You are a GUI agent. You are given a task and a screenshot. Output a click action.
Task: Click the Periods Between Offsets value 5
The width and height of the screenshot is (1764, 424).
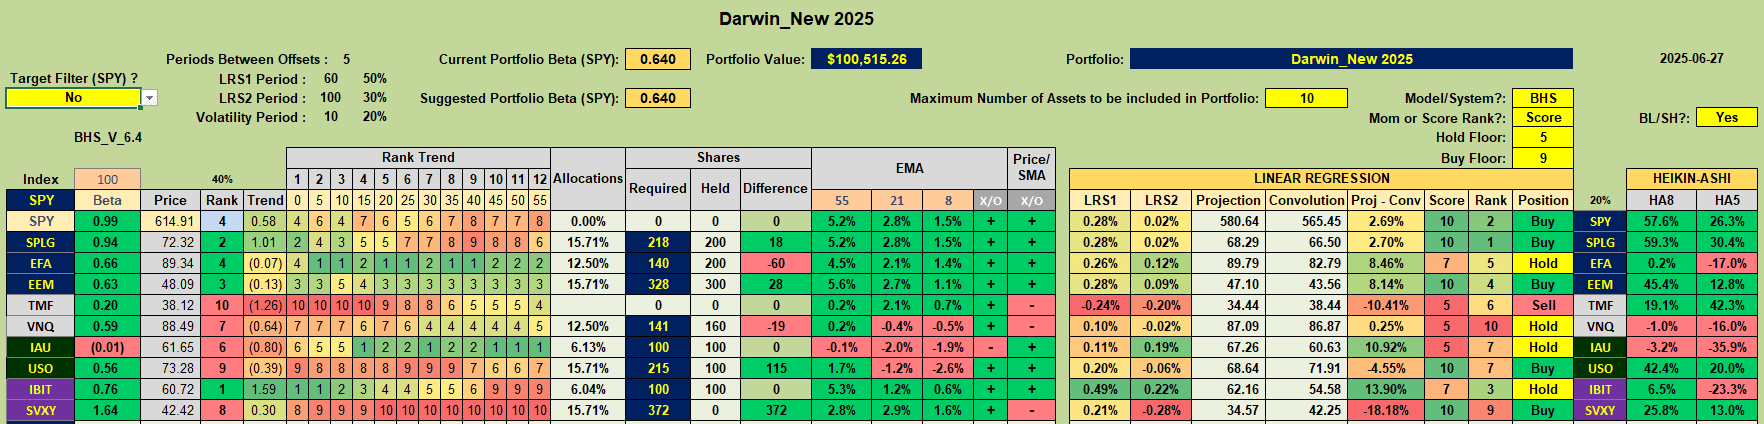(346, 59)
